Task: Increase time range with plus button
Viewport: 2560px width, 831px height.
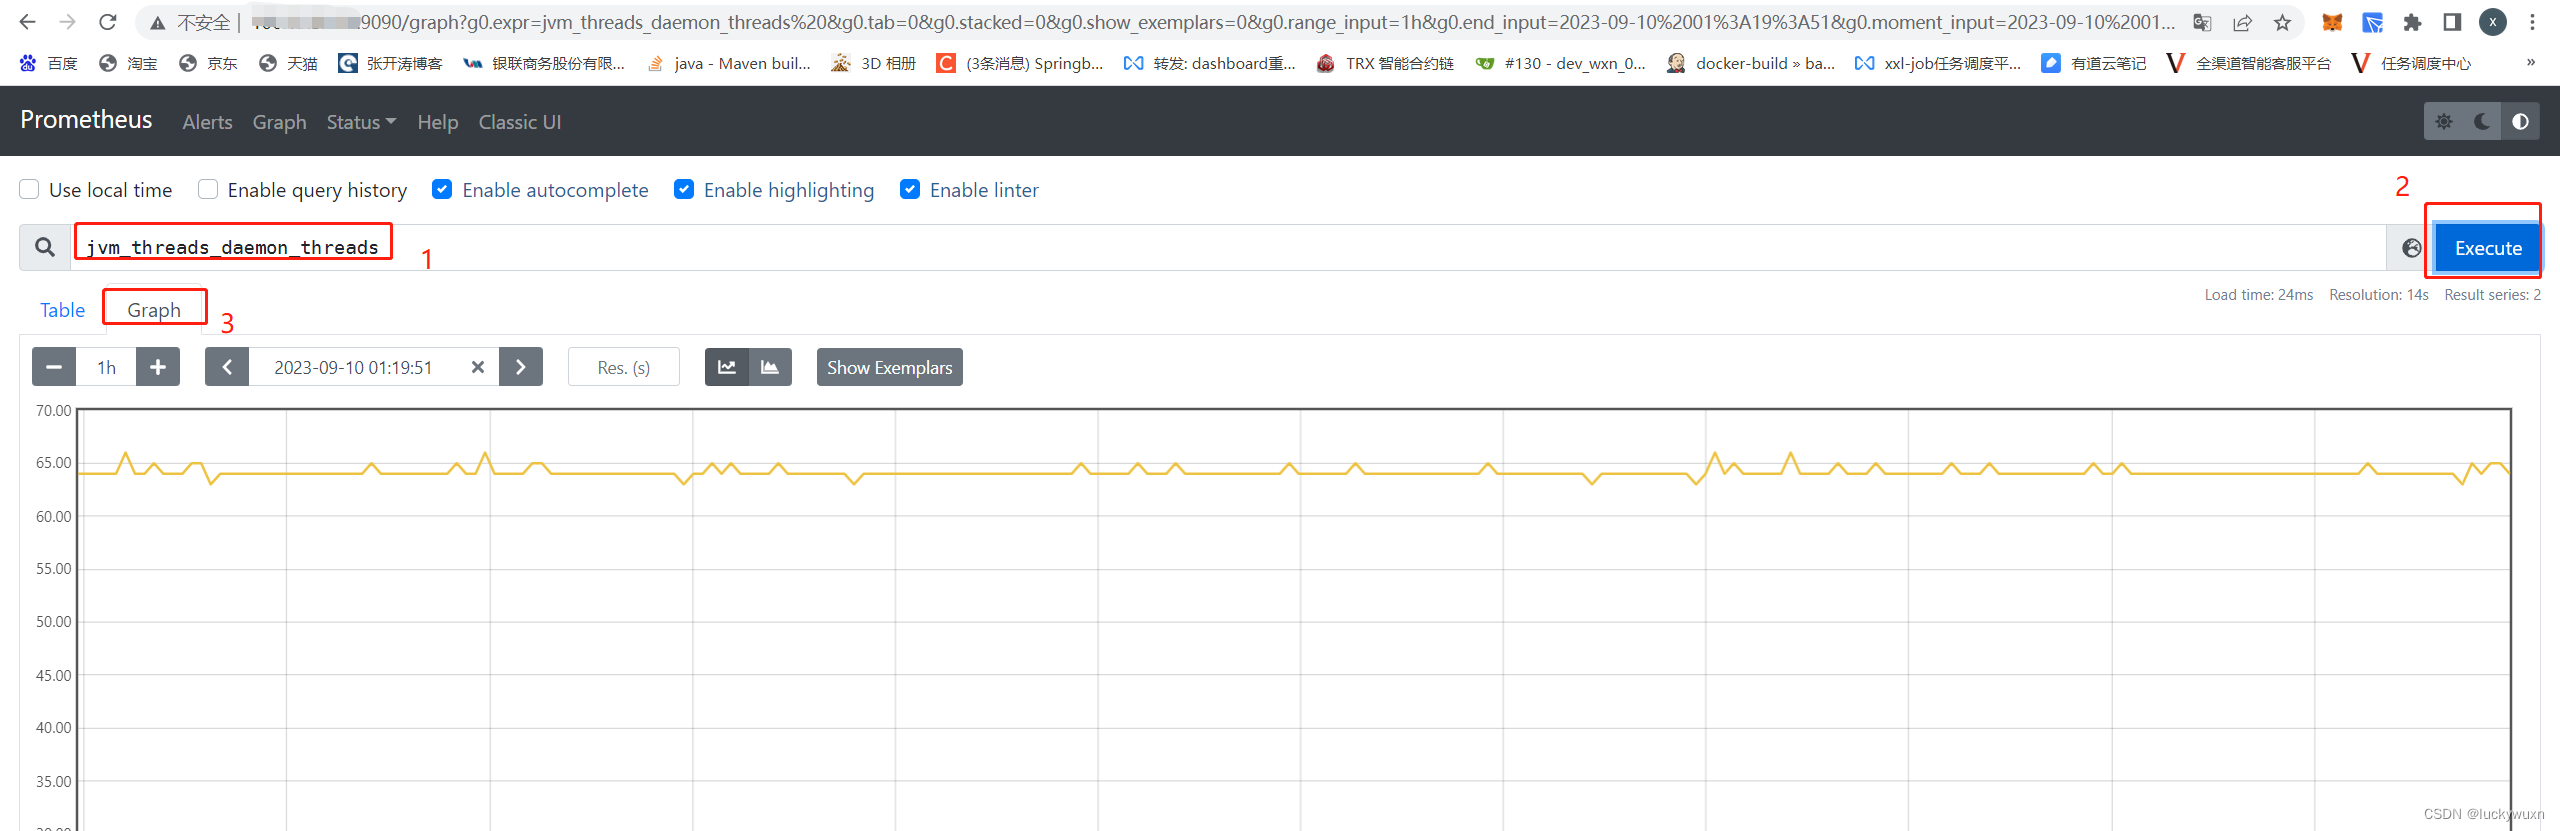Action: click(x=158, y=367)
